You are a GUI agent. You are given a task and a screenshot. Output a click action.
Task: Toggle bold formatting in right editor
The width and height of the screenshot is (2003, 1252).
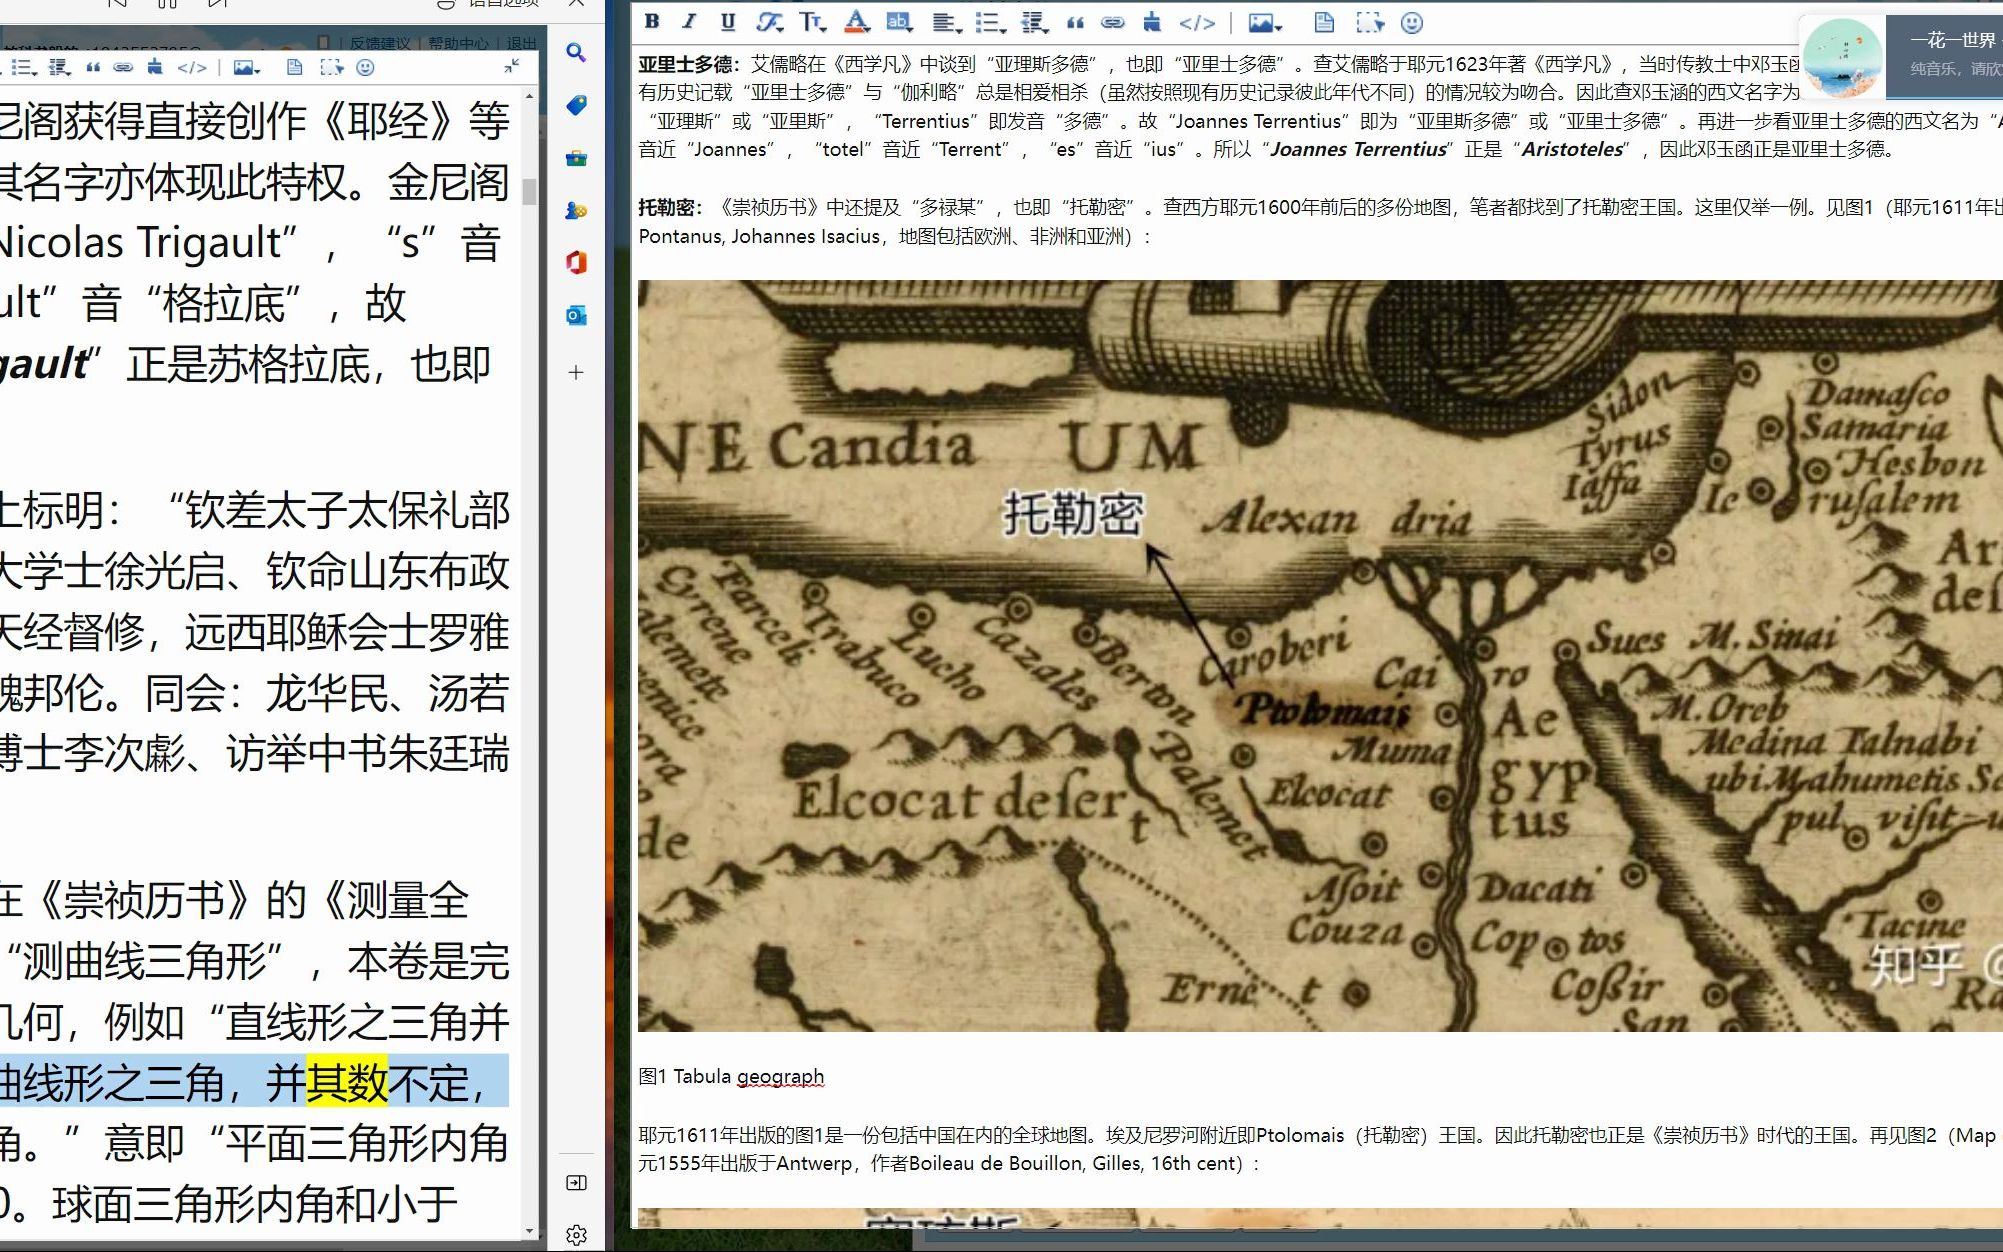coord(652,22)
